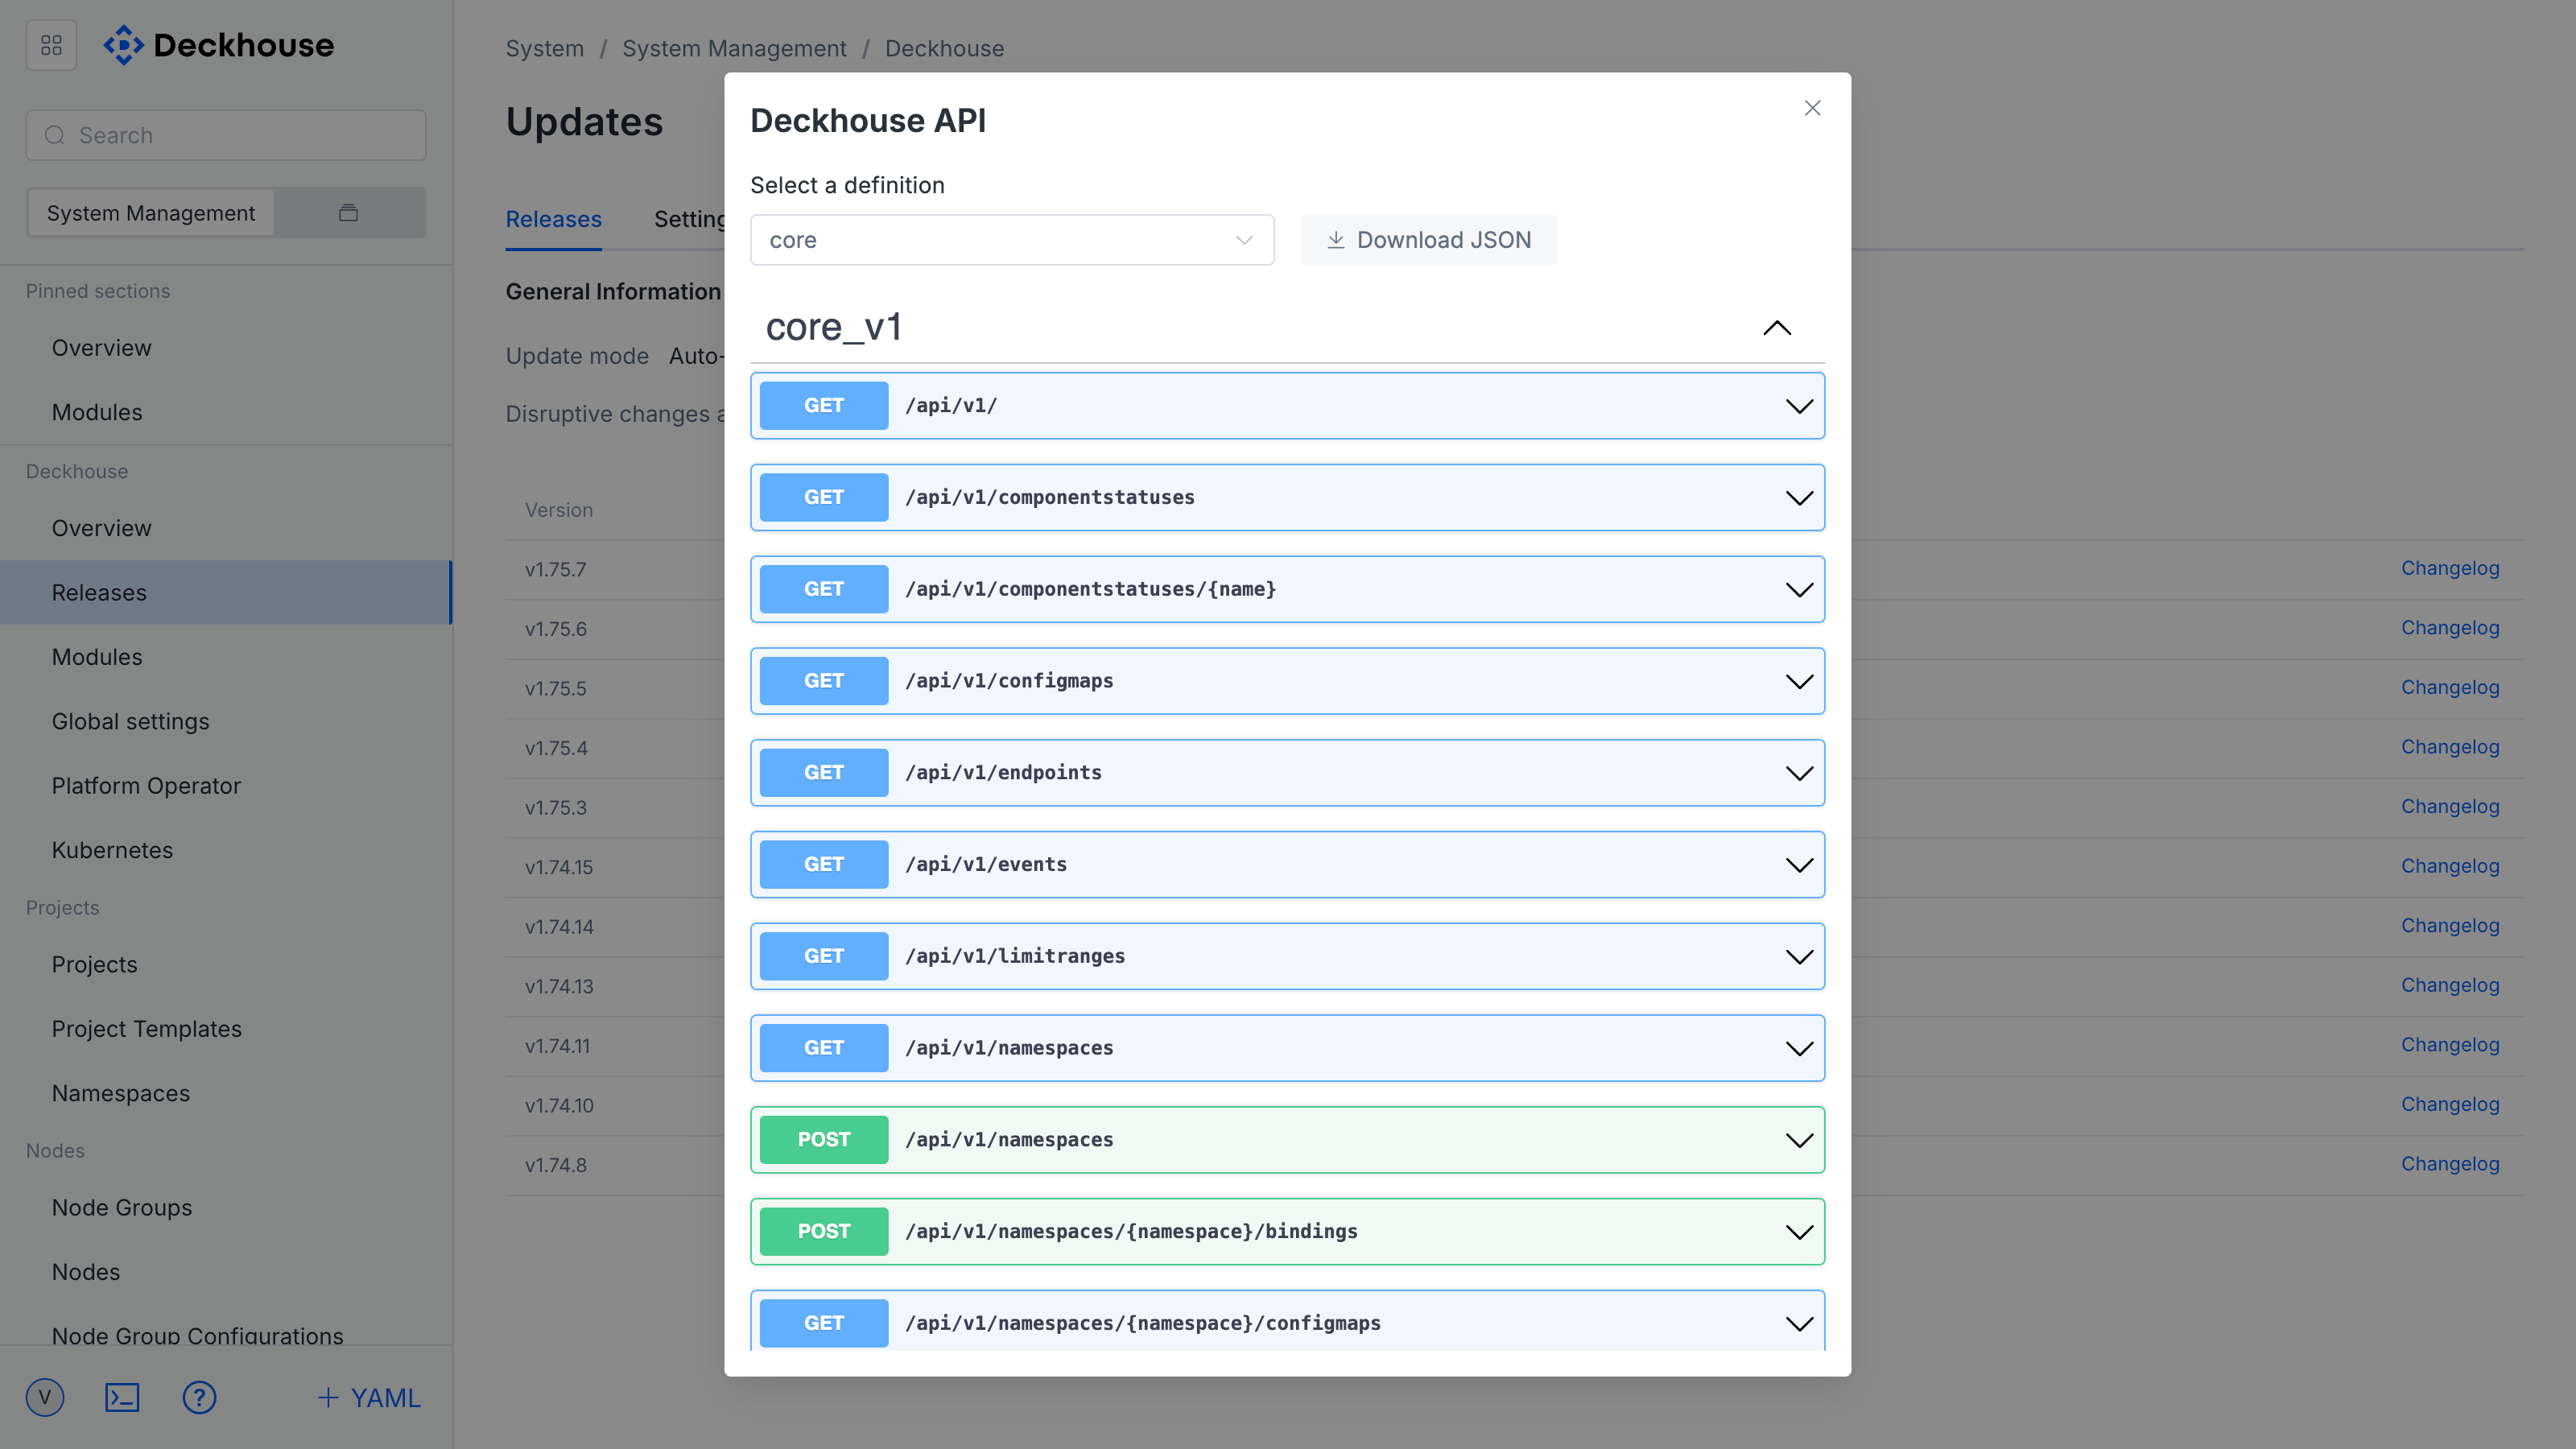Expand GET namespaces configmaps chevron
Image resolution: width=2576 pixels, height=1449 pixels.
point(1799,1324)
